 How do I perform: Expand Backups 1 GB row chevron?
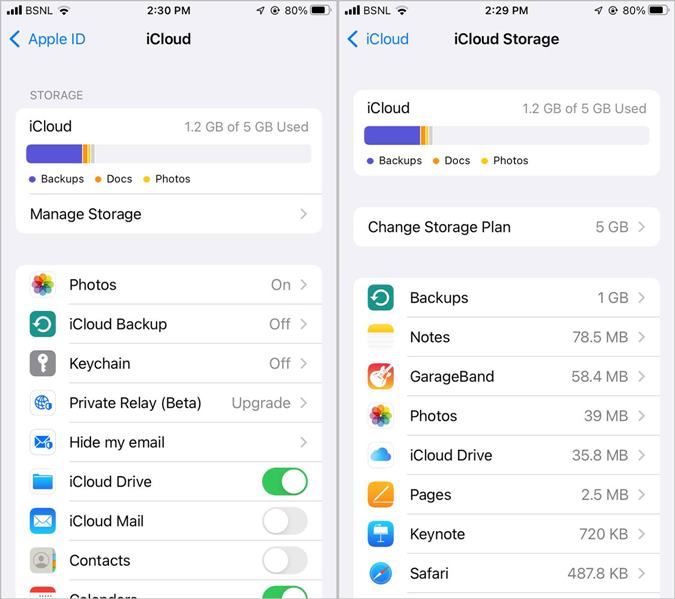click(x=641, y=298)
